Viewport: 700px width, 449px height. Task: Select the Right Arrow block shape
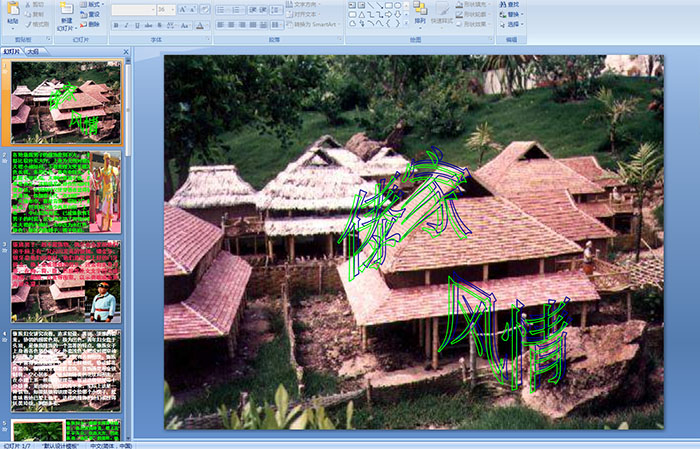point(388,14)
